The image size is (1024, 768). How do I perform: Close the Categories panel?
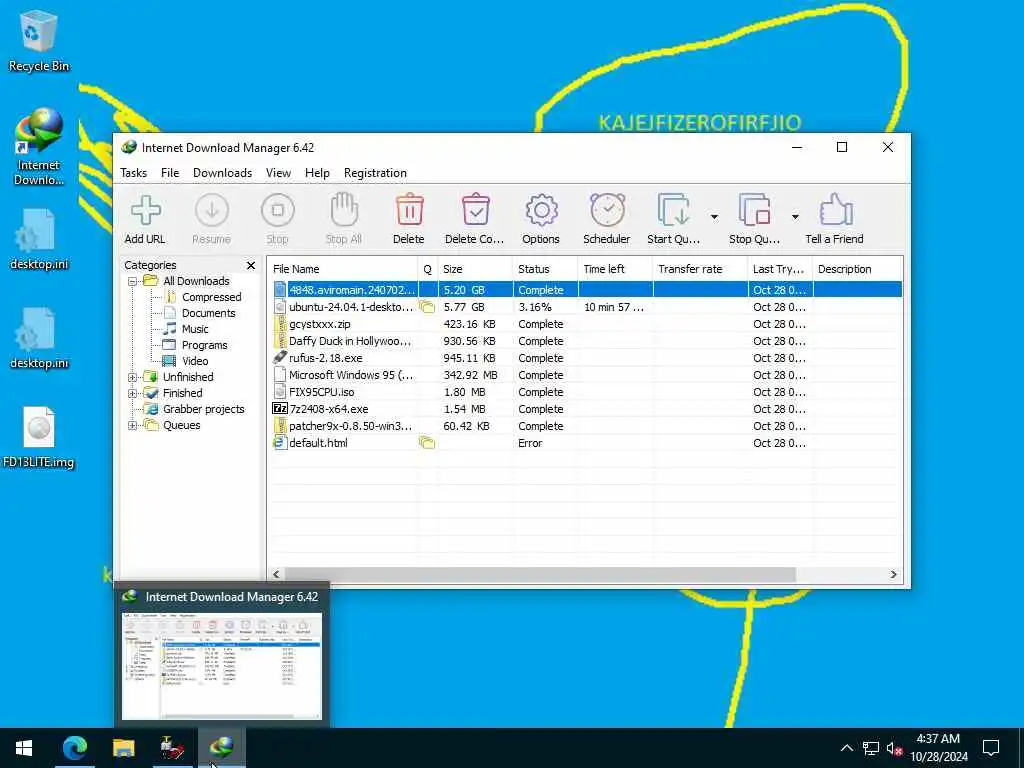(x=251, y=265)
